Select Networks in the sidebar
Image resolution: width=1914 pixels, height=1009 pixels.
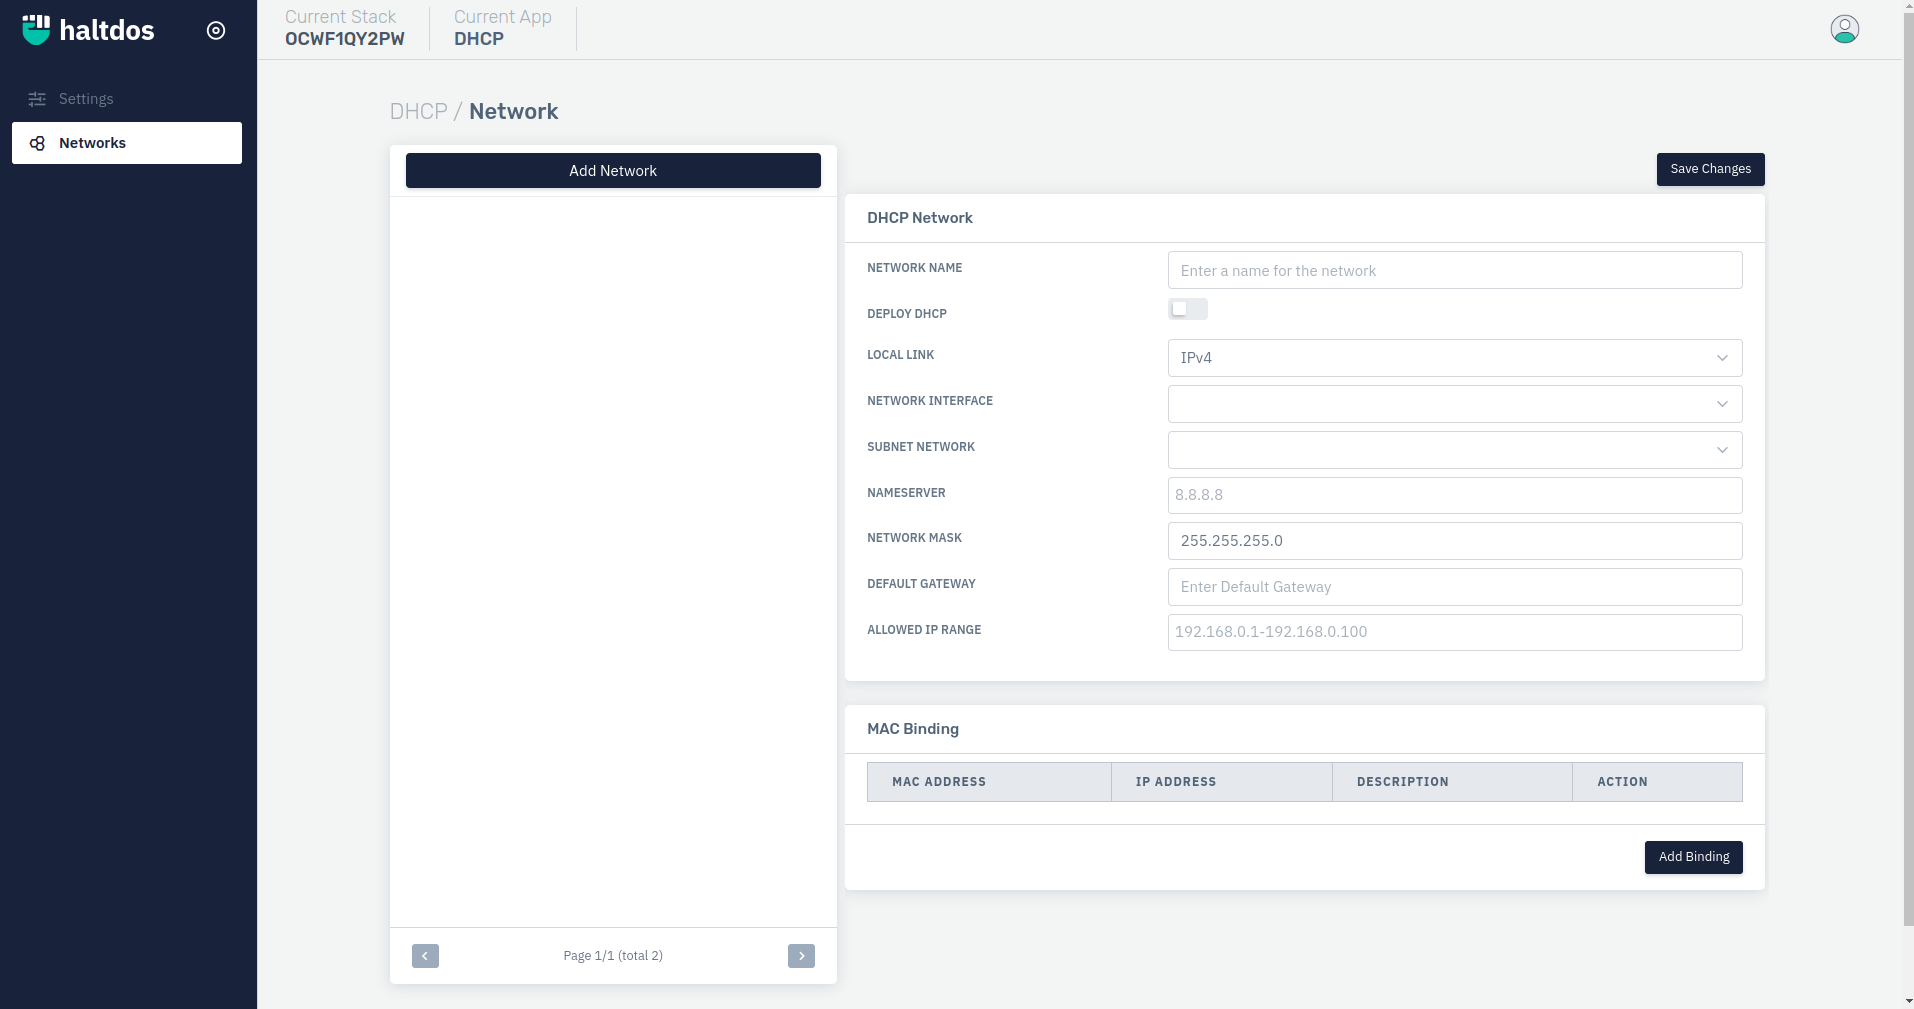[x=127, y=143]
